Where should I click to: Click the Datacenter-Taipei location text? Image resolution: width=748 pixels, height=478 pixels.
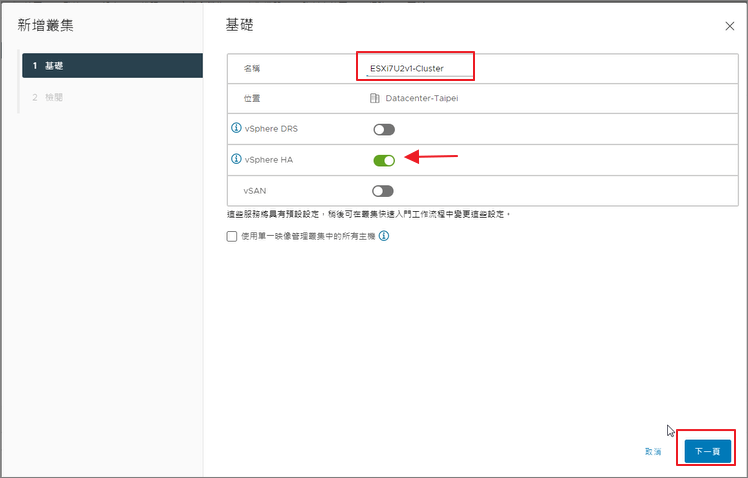coord(422,98)
